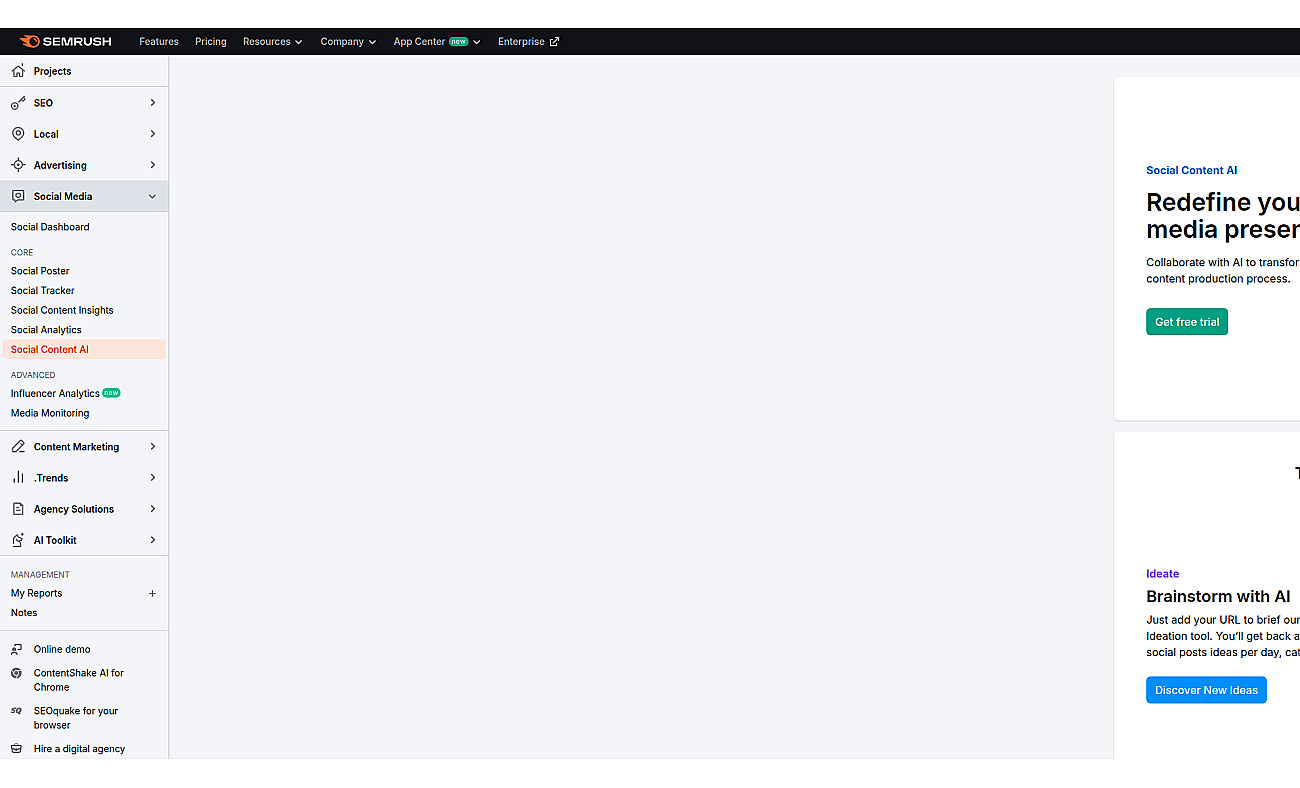Click the Advertising target icon
The image size is (1300, 788).
pyautogui.click(x=18, y=165)
